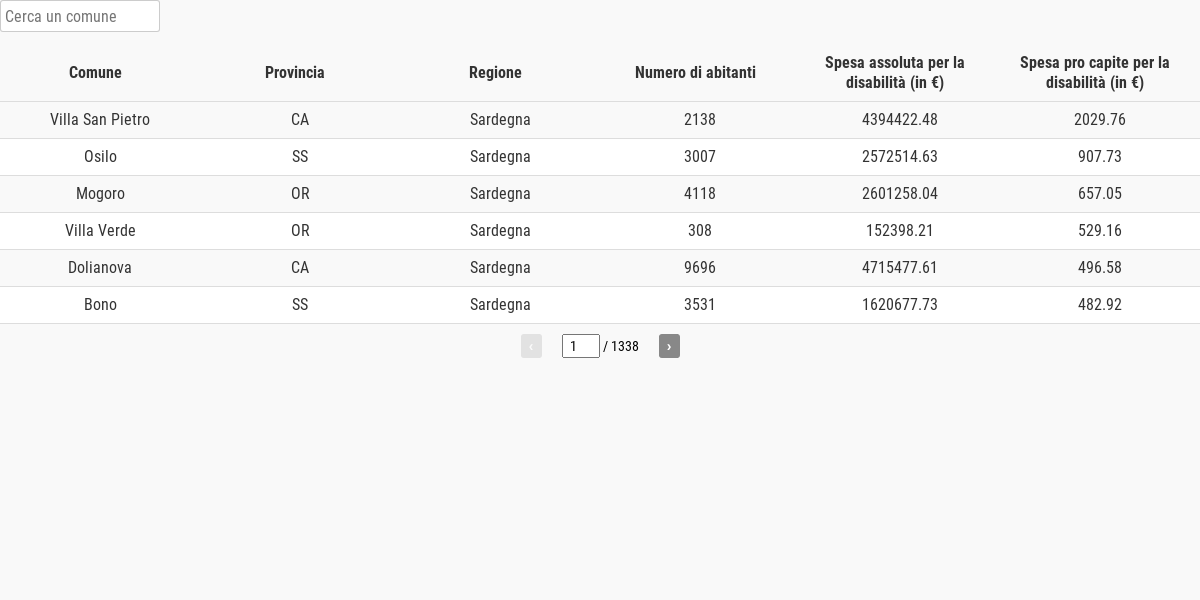
Task: Sort by Spesa pro capite header
Action: (1095, 72)
